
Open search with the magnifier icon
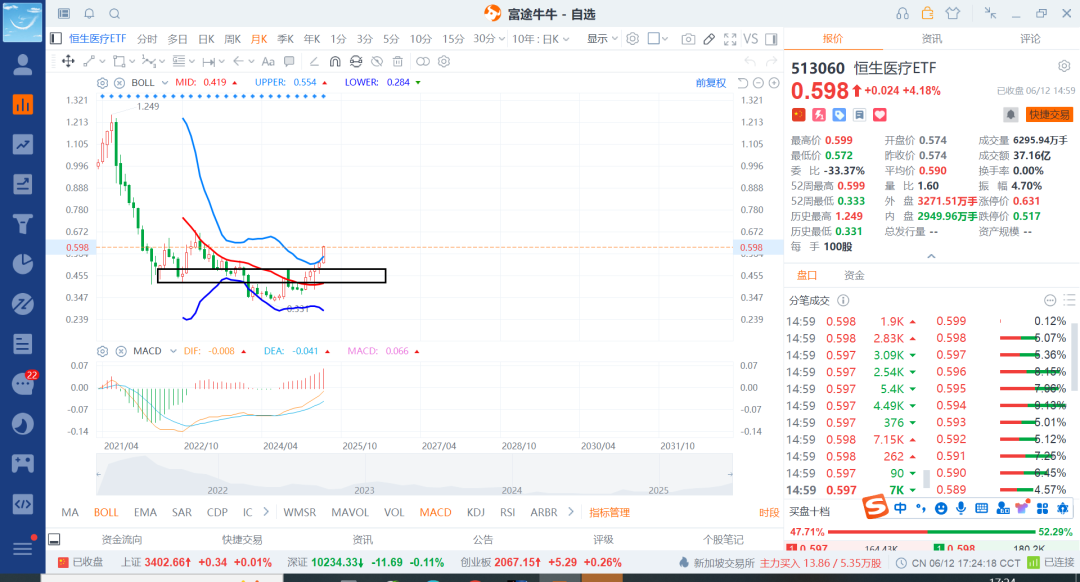(114, 13)
